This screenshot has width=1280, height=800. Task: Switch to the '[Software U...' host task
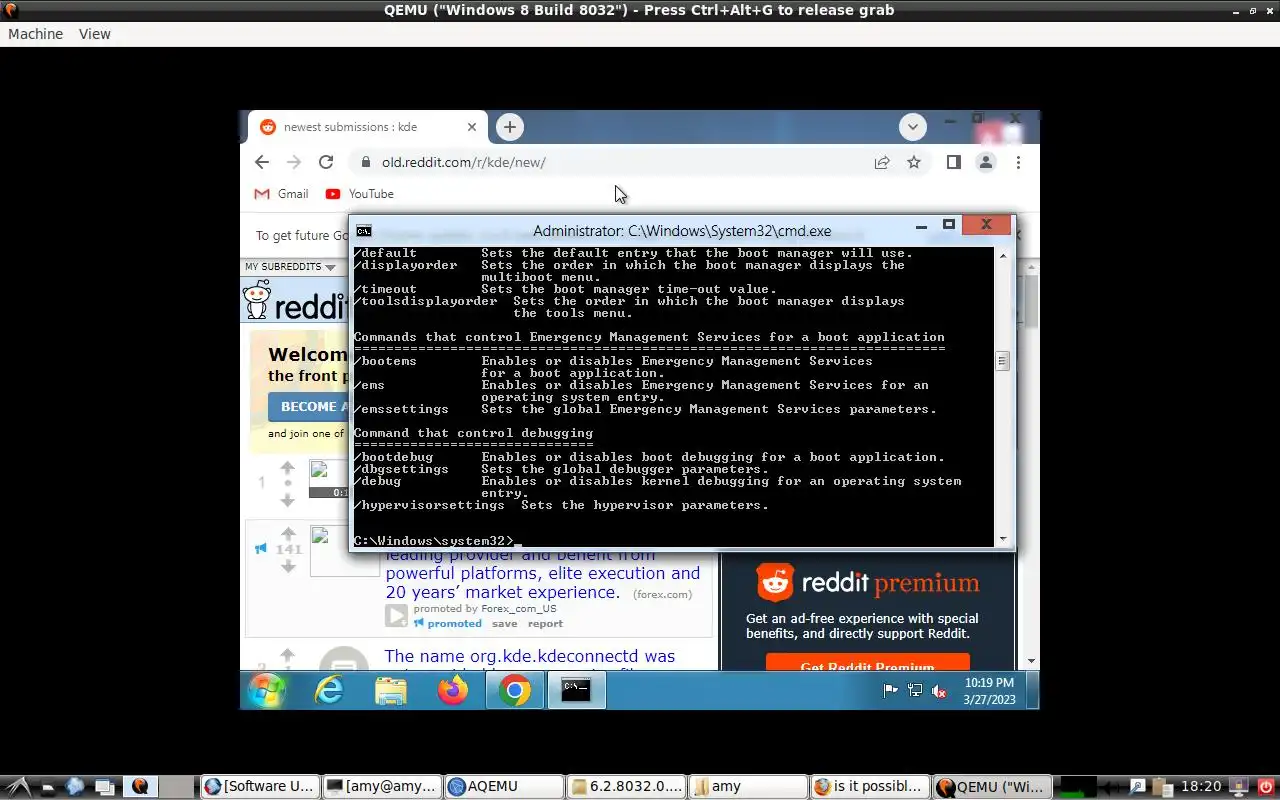[260, 786]
